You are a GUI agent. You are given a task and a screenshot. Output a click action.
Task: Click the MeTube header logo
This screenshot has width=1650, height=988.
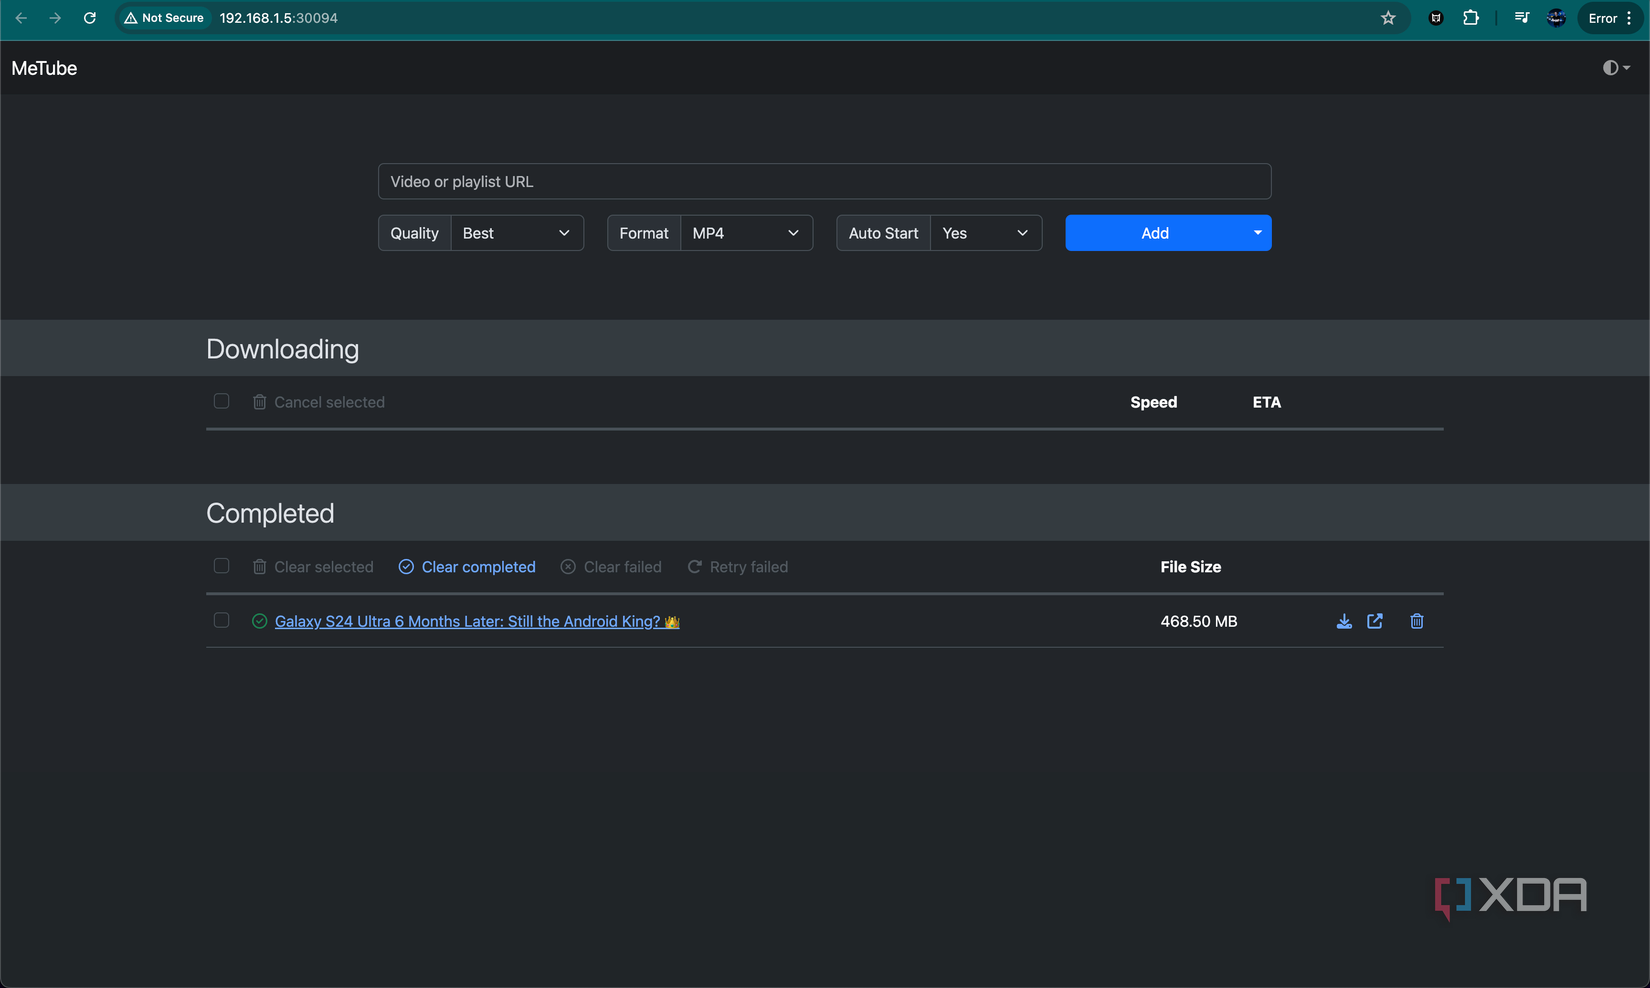(x=43, y=67)
